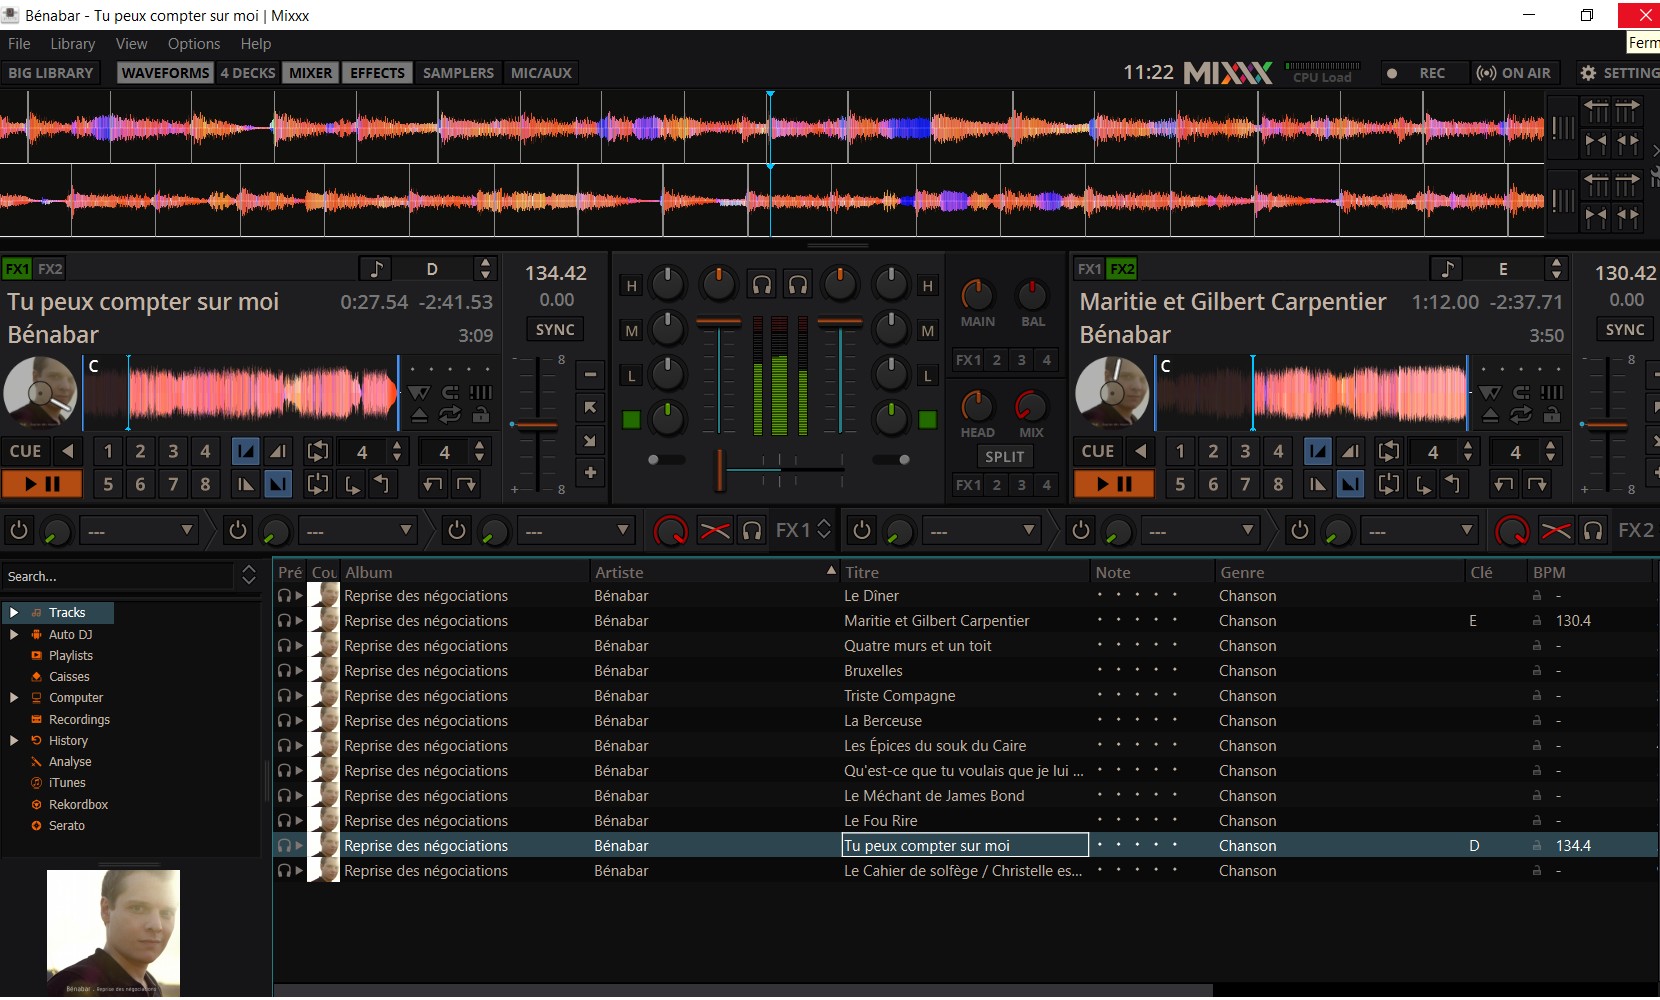This screenshot has width=1660, height=1000.
Task: Expand the History tree item
Action: click(14, 740)
